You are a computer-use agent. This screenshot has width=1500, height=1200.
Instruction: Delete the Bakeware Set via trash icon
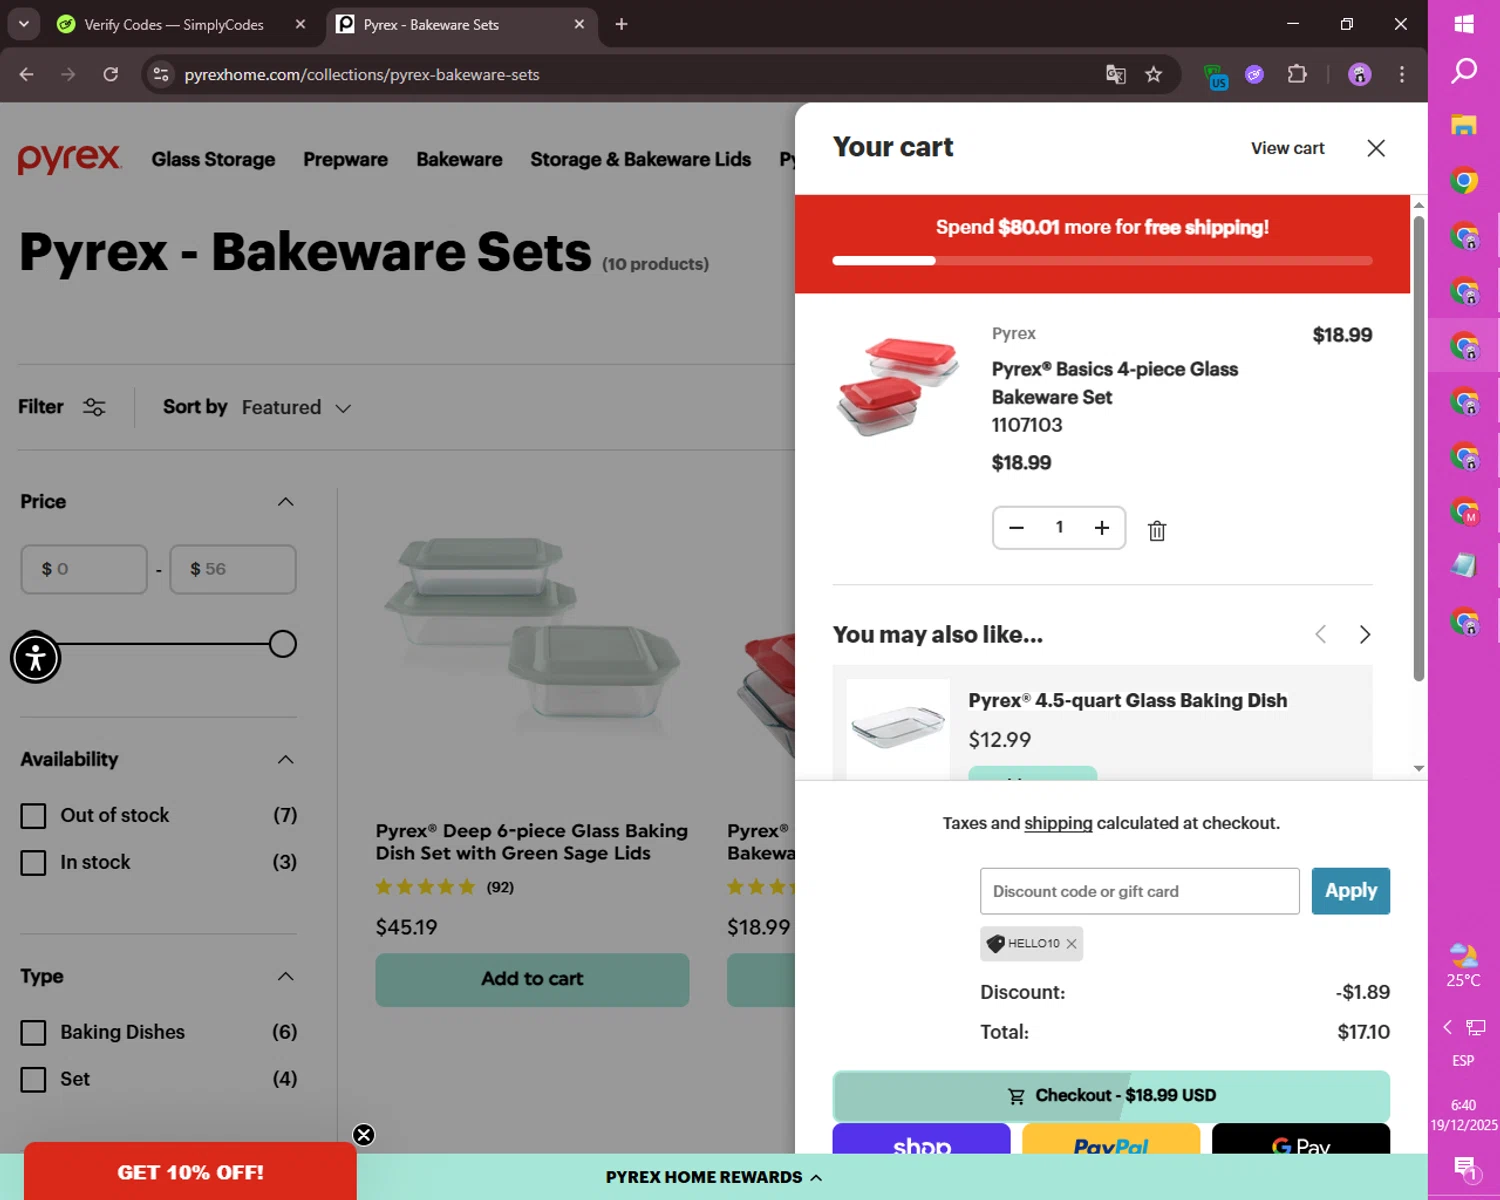(x=1157, y=531)
